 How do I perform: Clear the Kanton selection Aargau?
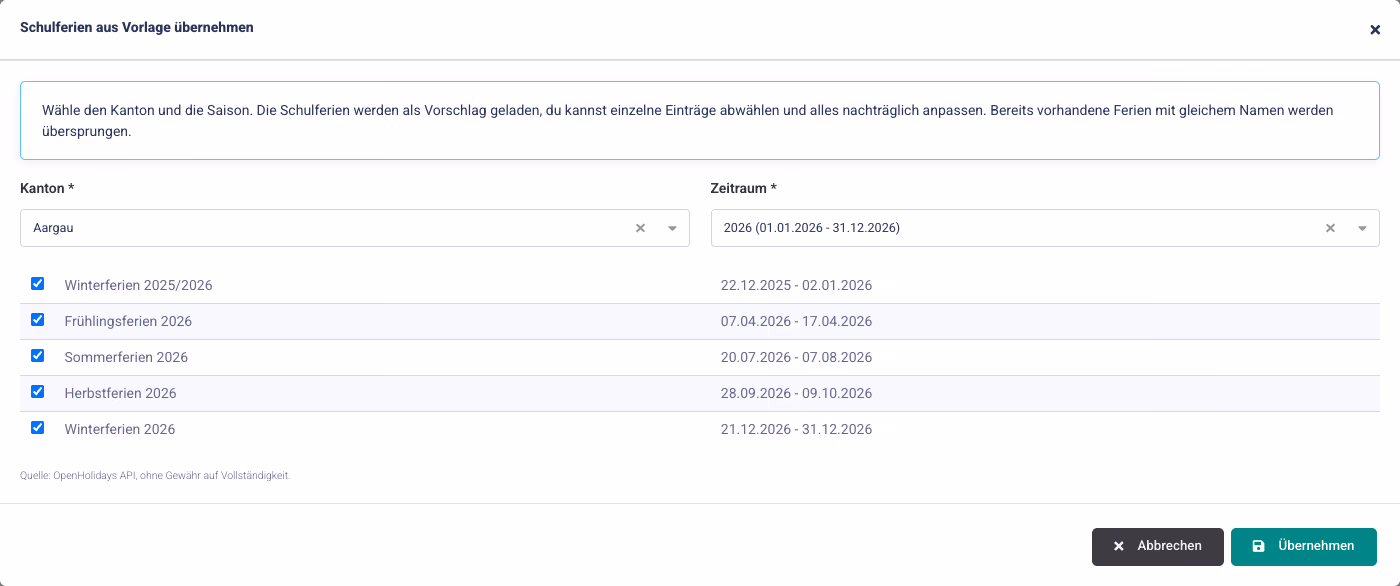[641, 228]
